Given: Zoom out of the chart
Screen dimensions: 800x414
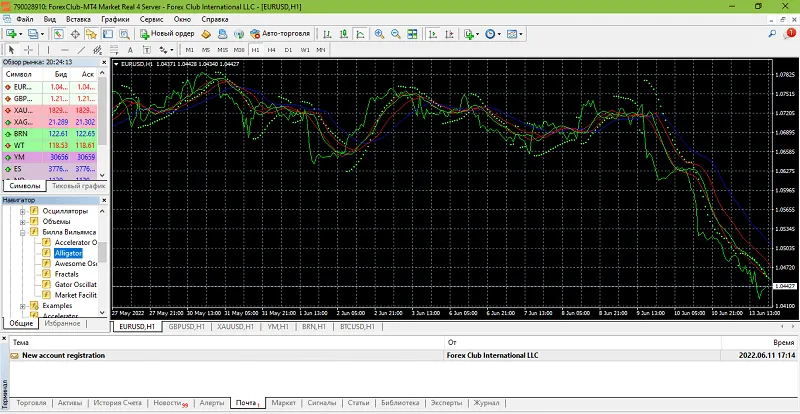Looking at the screenshot, I should [x=395, y=34].
